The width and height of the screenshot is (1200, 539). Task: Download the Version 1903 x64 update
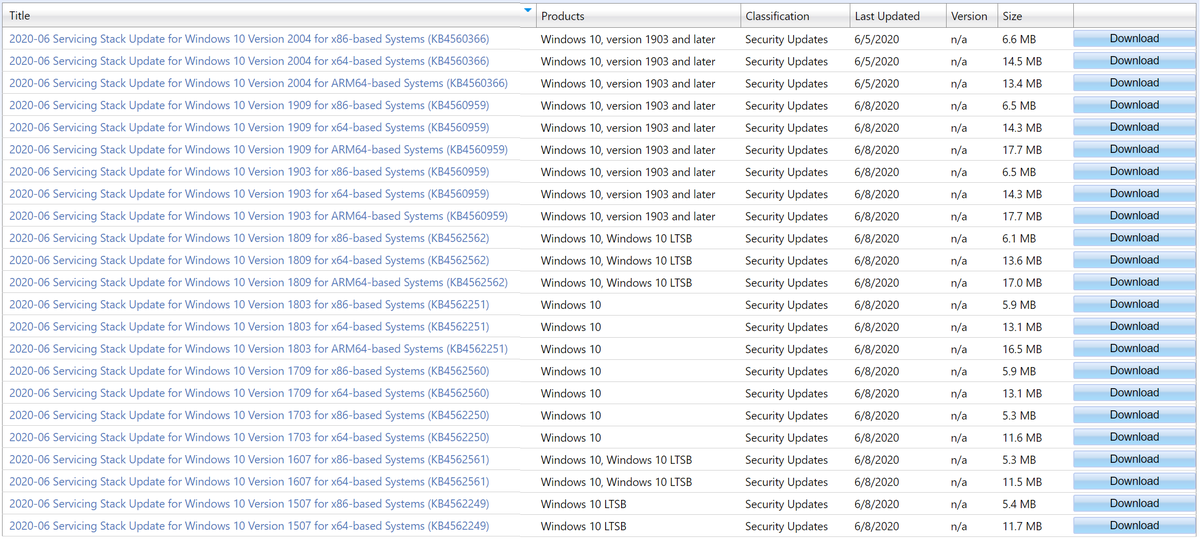(x=1134, y=194)
